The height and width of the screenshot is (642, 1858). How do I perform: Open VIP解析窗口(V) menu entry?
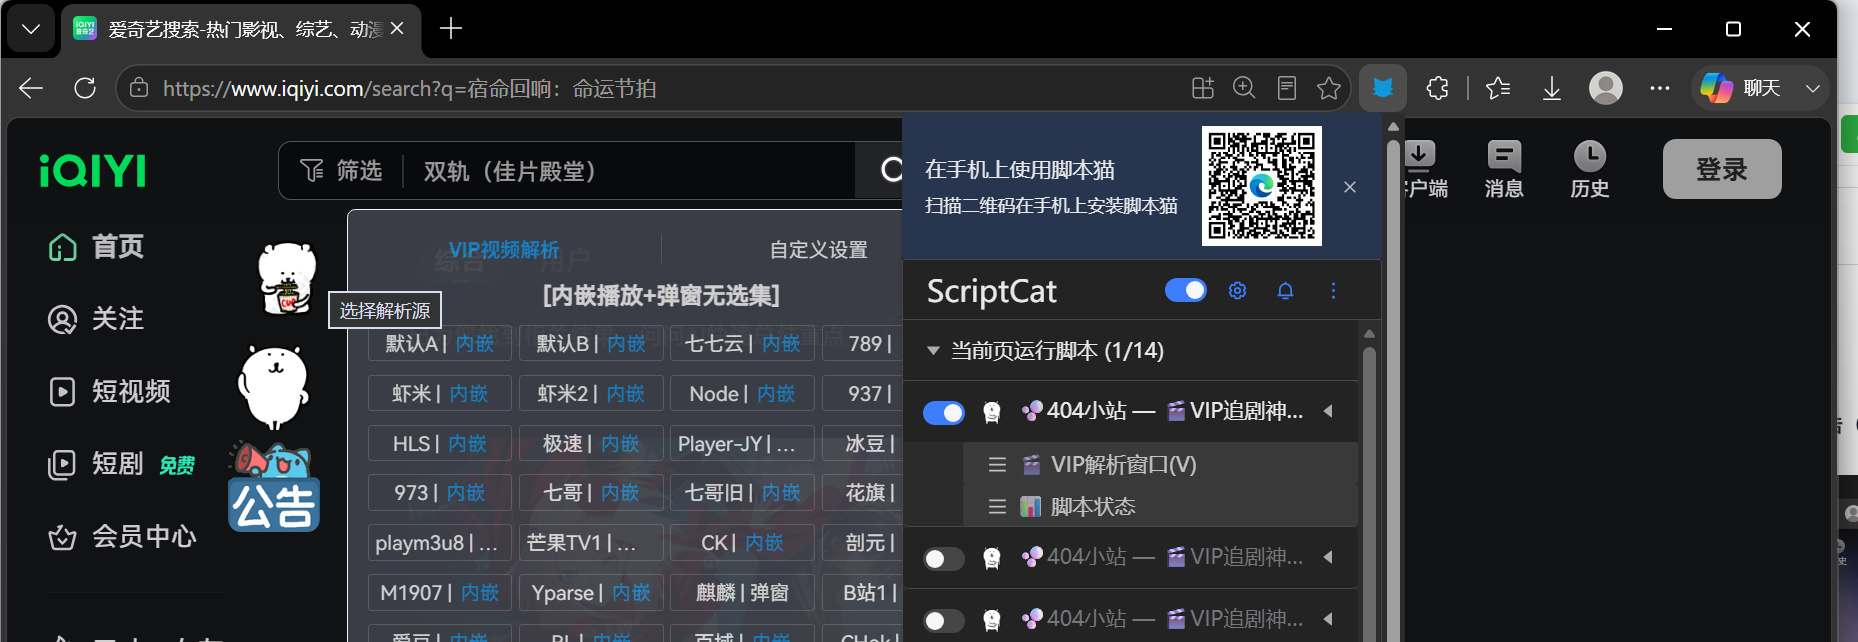(1160, 464)
